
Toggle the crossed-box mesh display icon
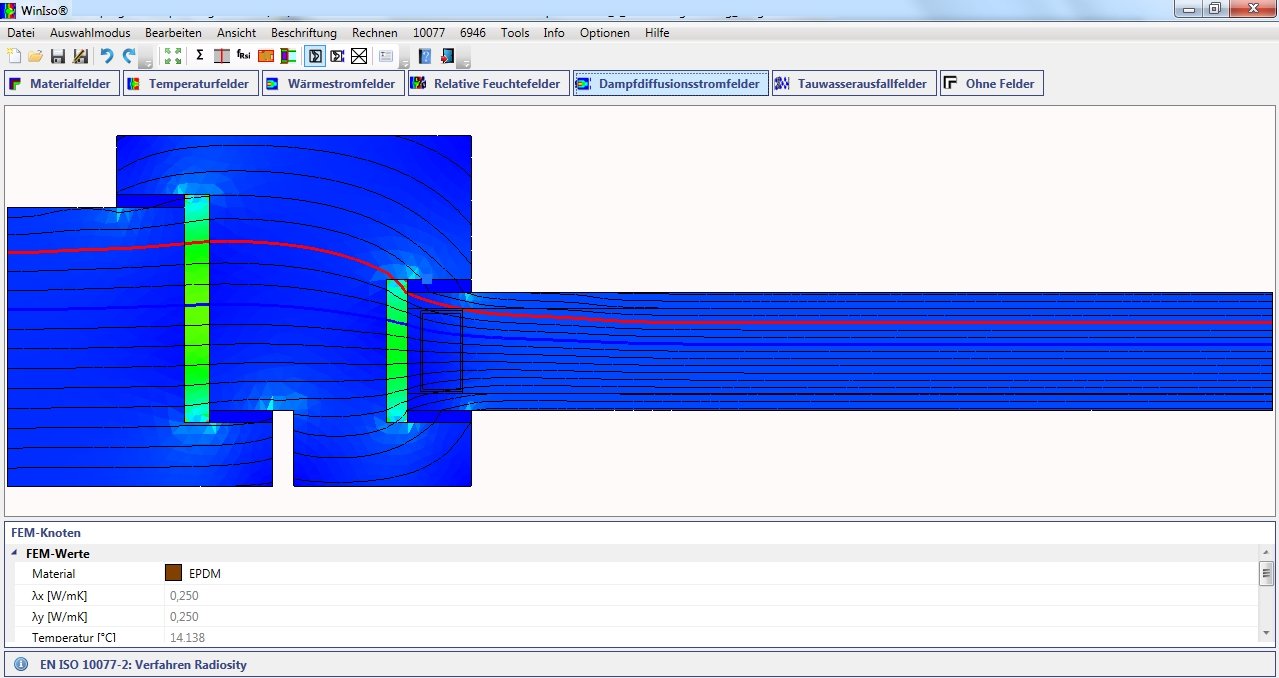pos(359,56)
